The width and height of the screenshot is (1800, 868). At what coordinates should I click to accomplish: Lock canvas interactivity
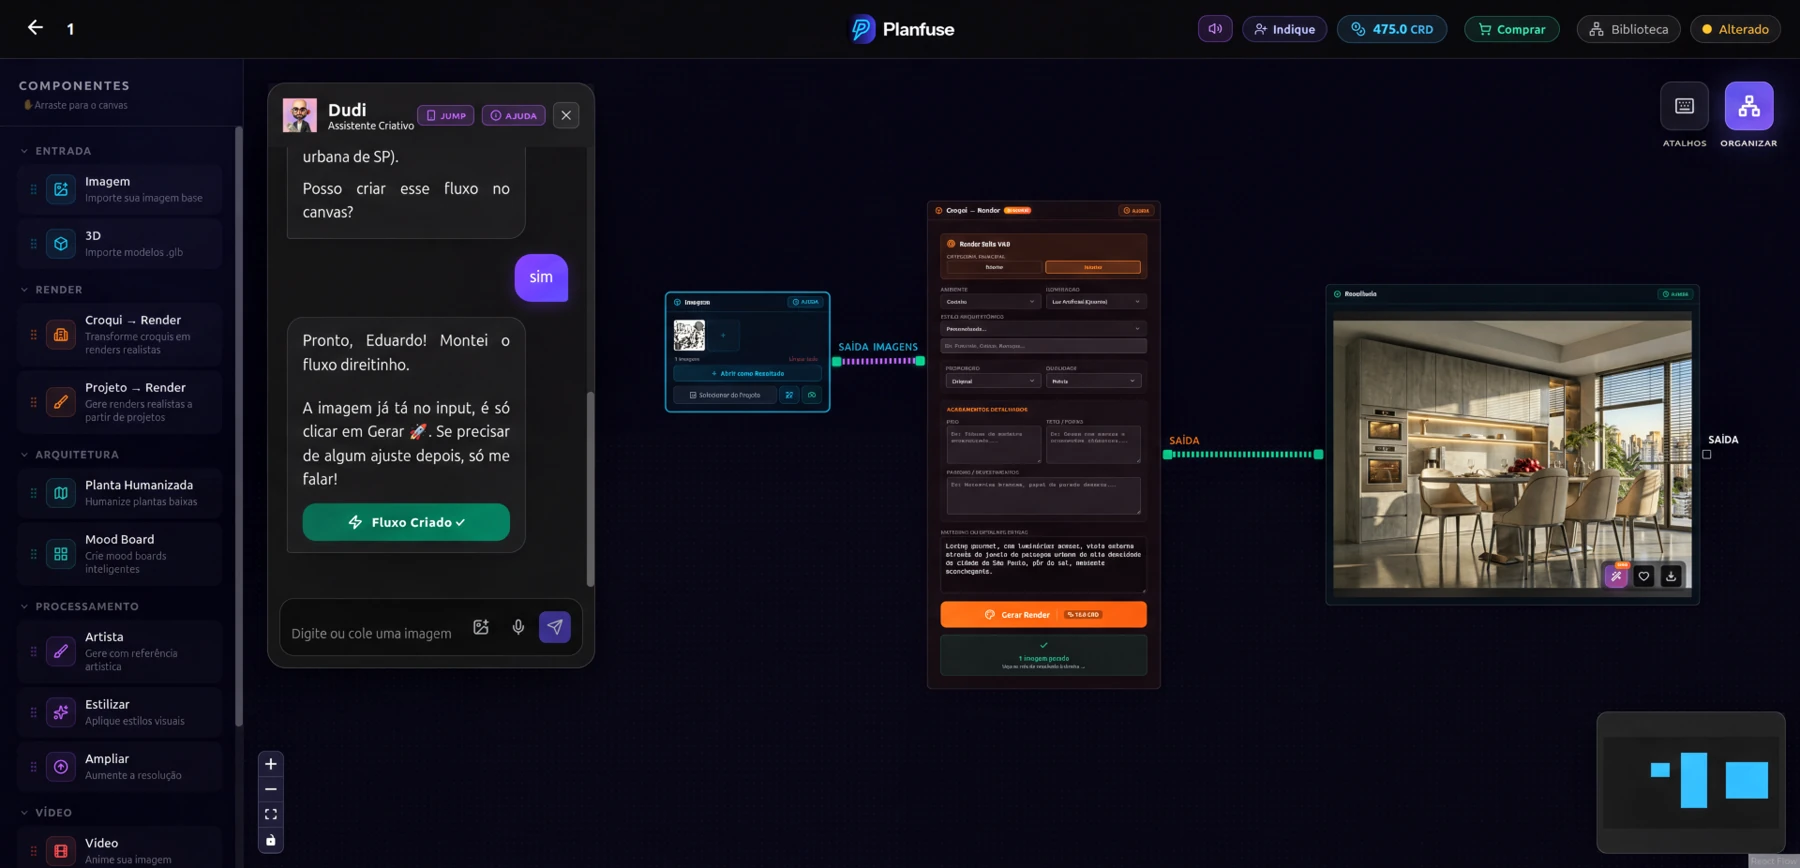click(x=271, y=840)
